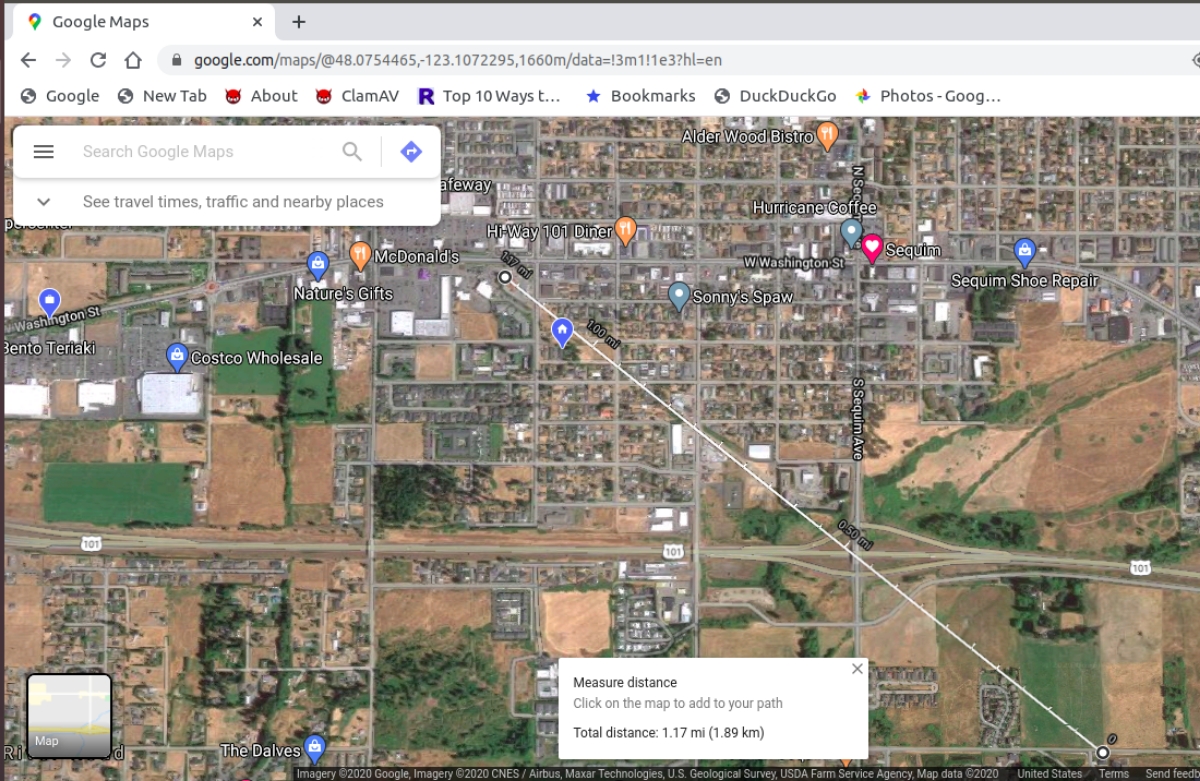
Task: Click the Alder Wood Bistro restaurant pin
Action: pos(827,134)
